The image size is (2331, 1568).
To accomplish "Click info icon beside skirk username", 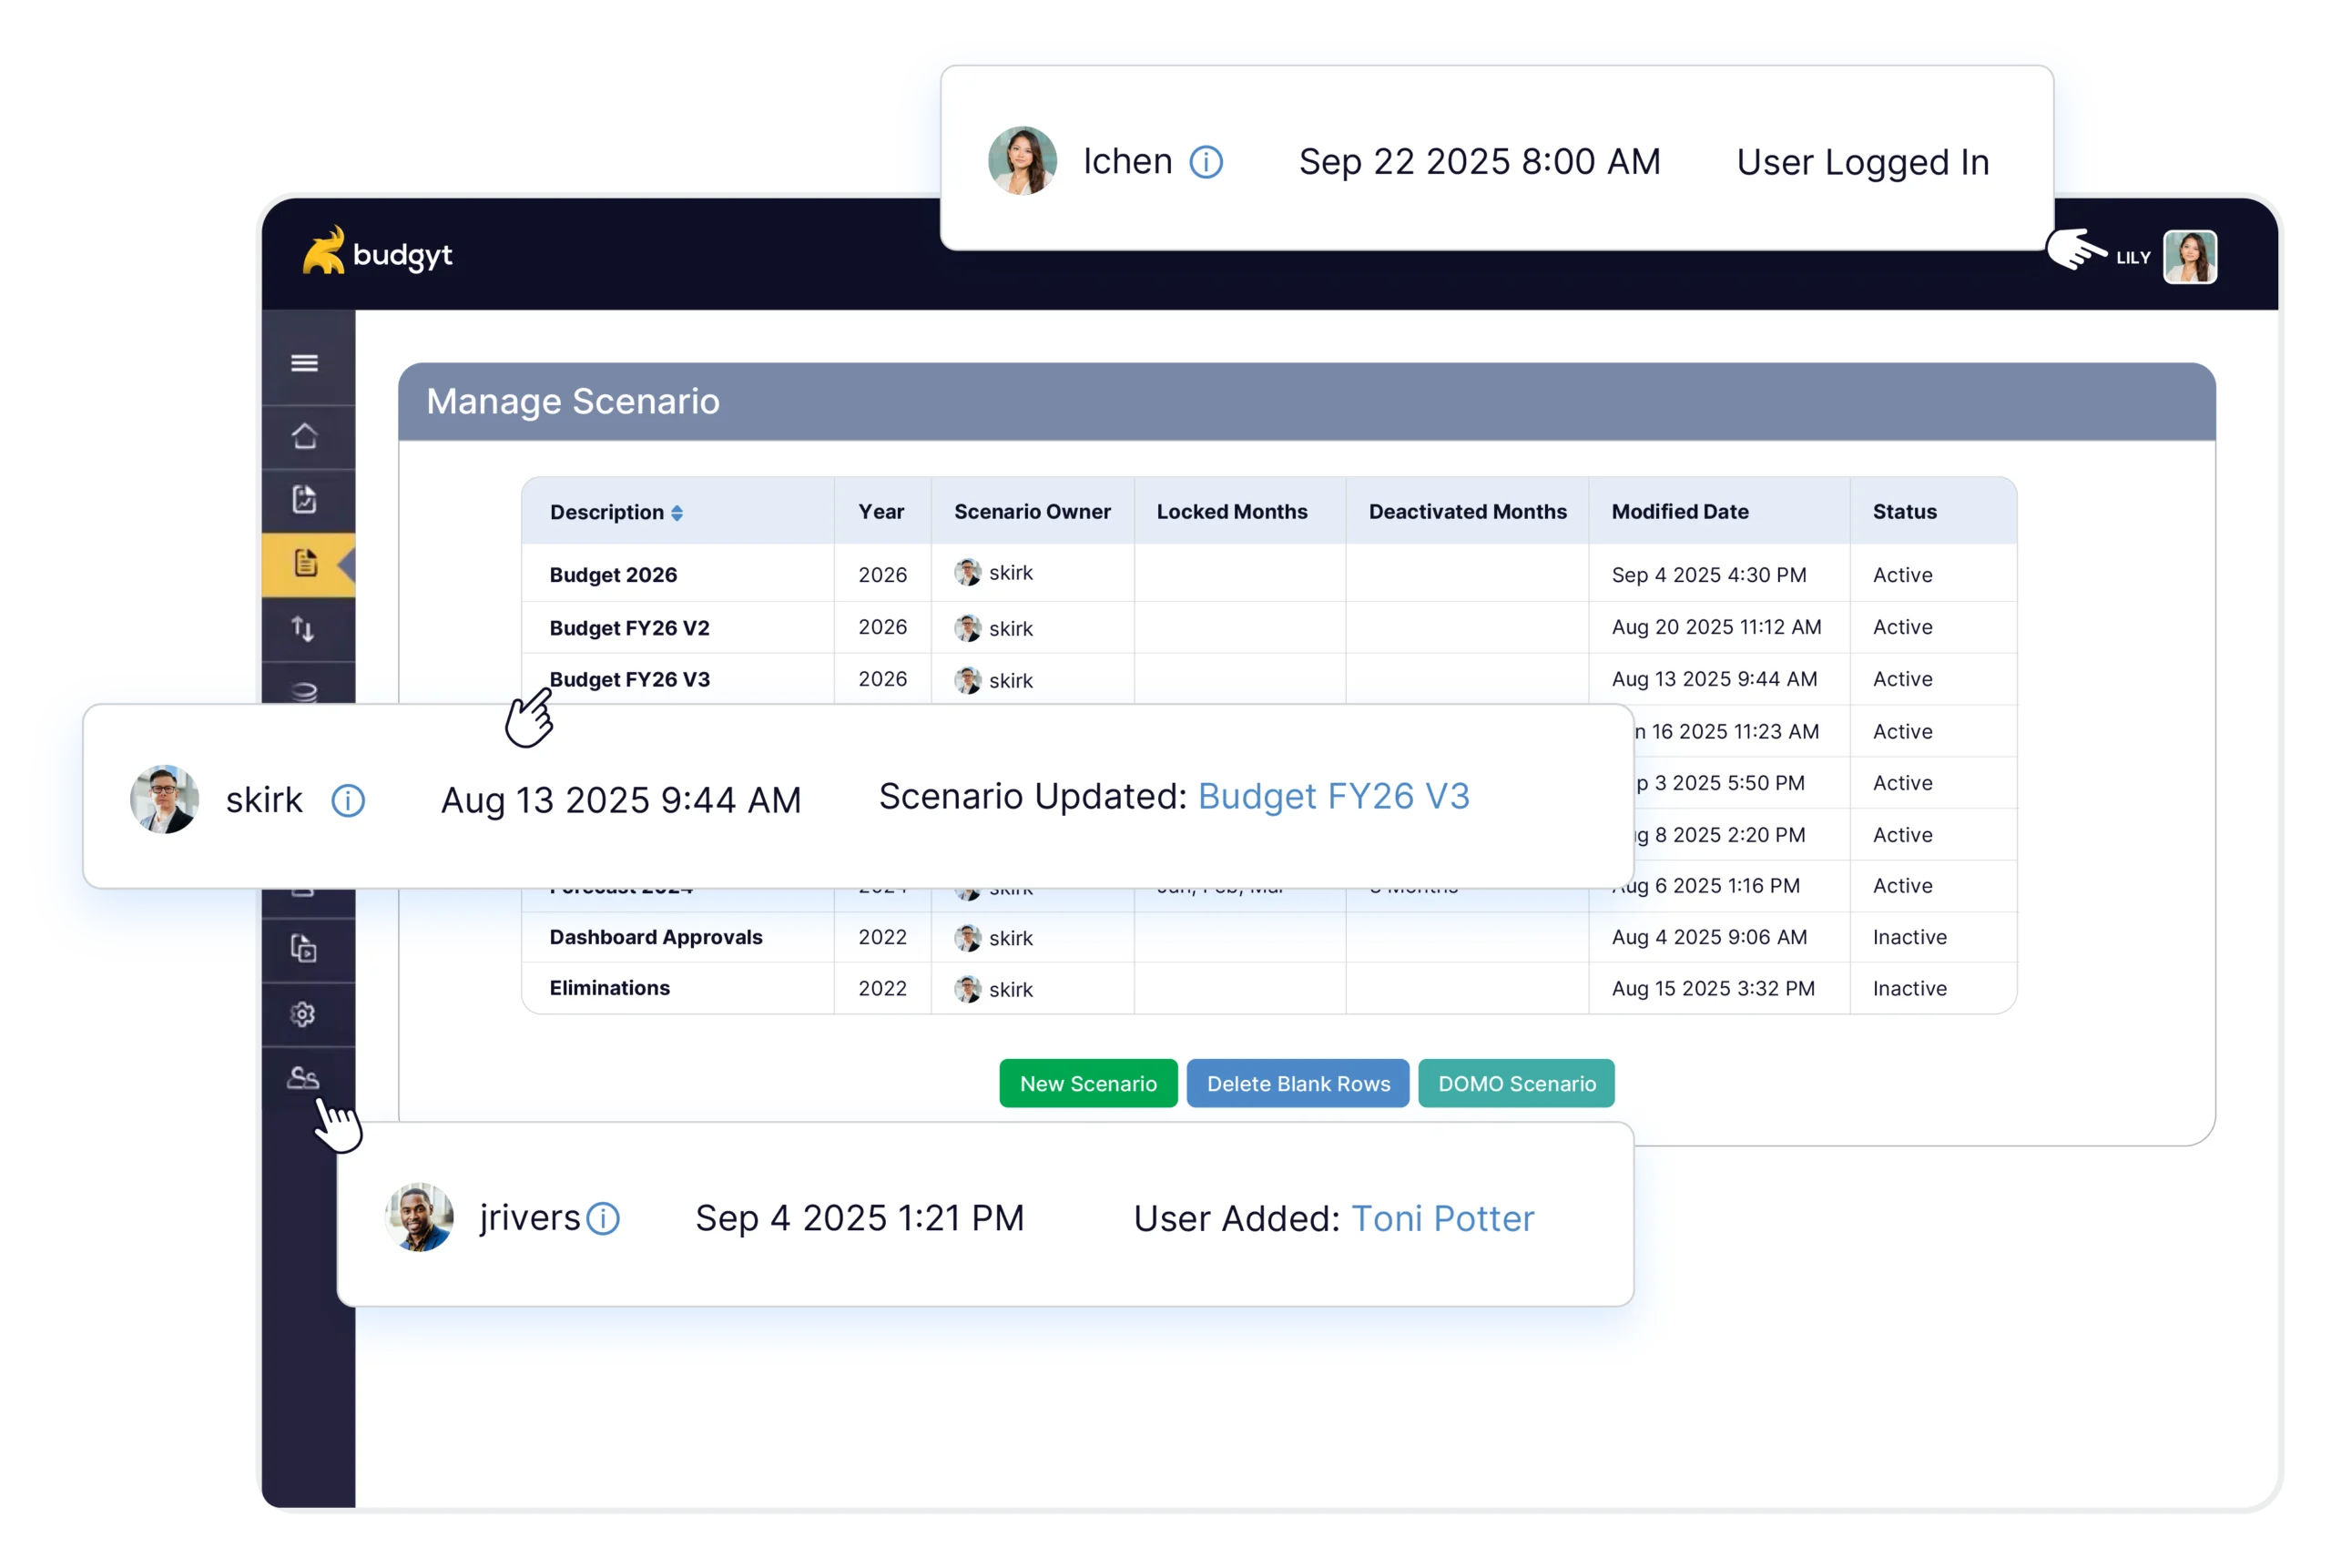I will pyautogui.click(x=348, y=800).
